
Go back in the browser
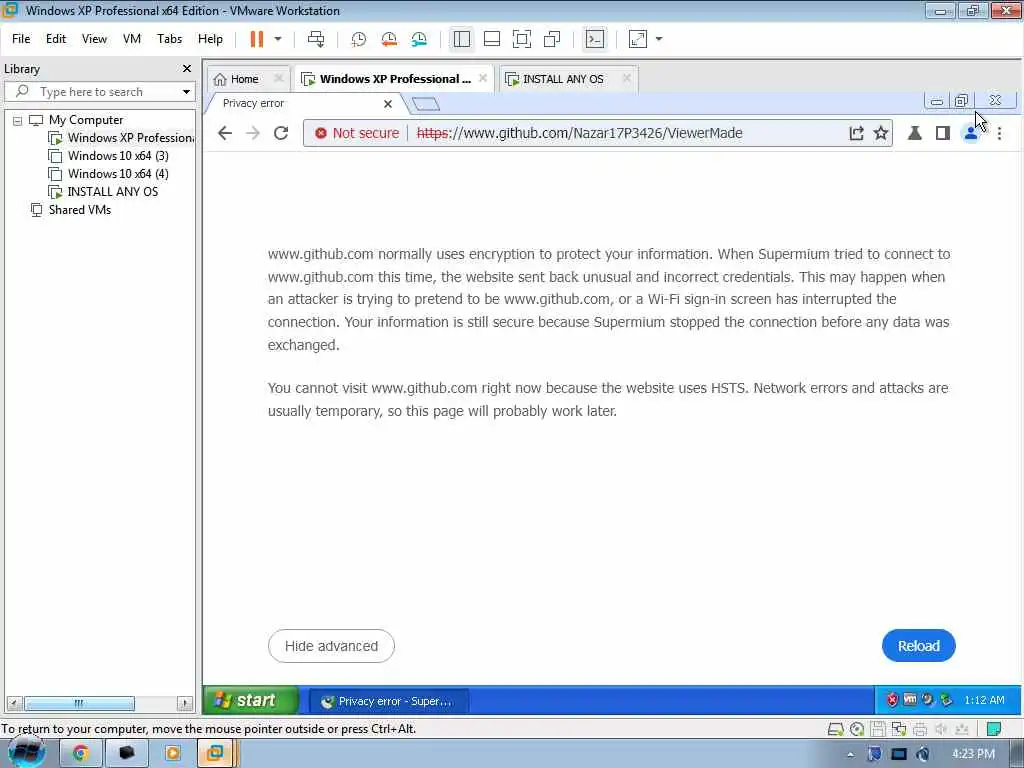[x=225, y=133]
